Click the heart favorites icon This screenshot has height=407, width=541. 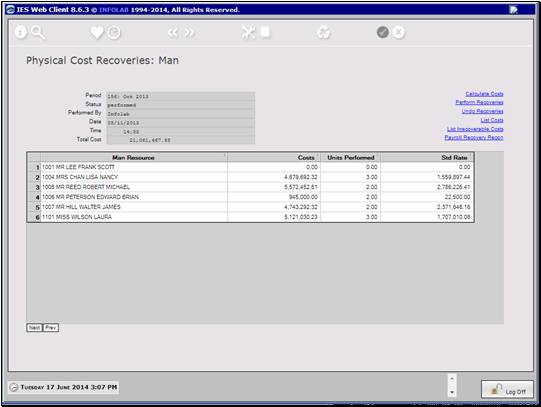[x=97, y=33]
